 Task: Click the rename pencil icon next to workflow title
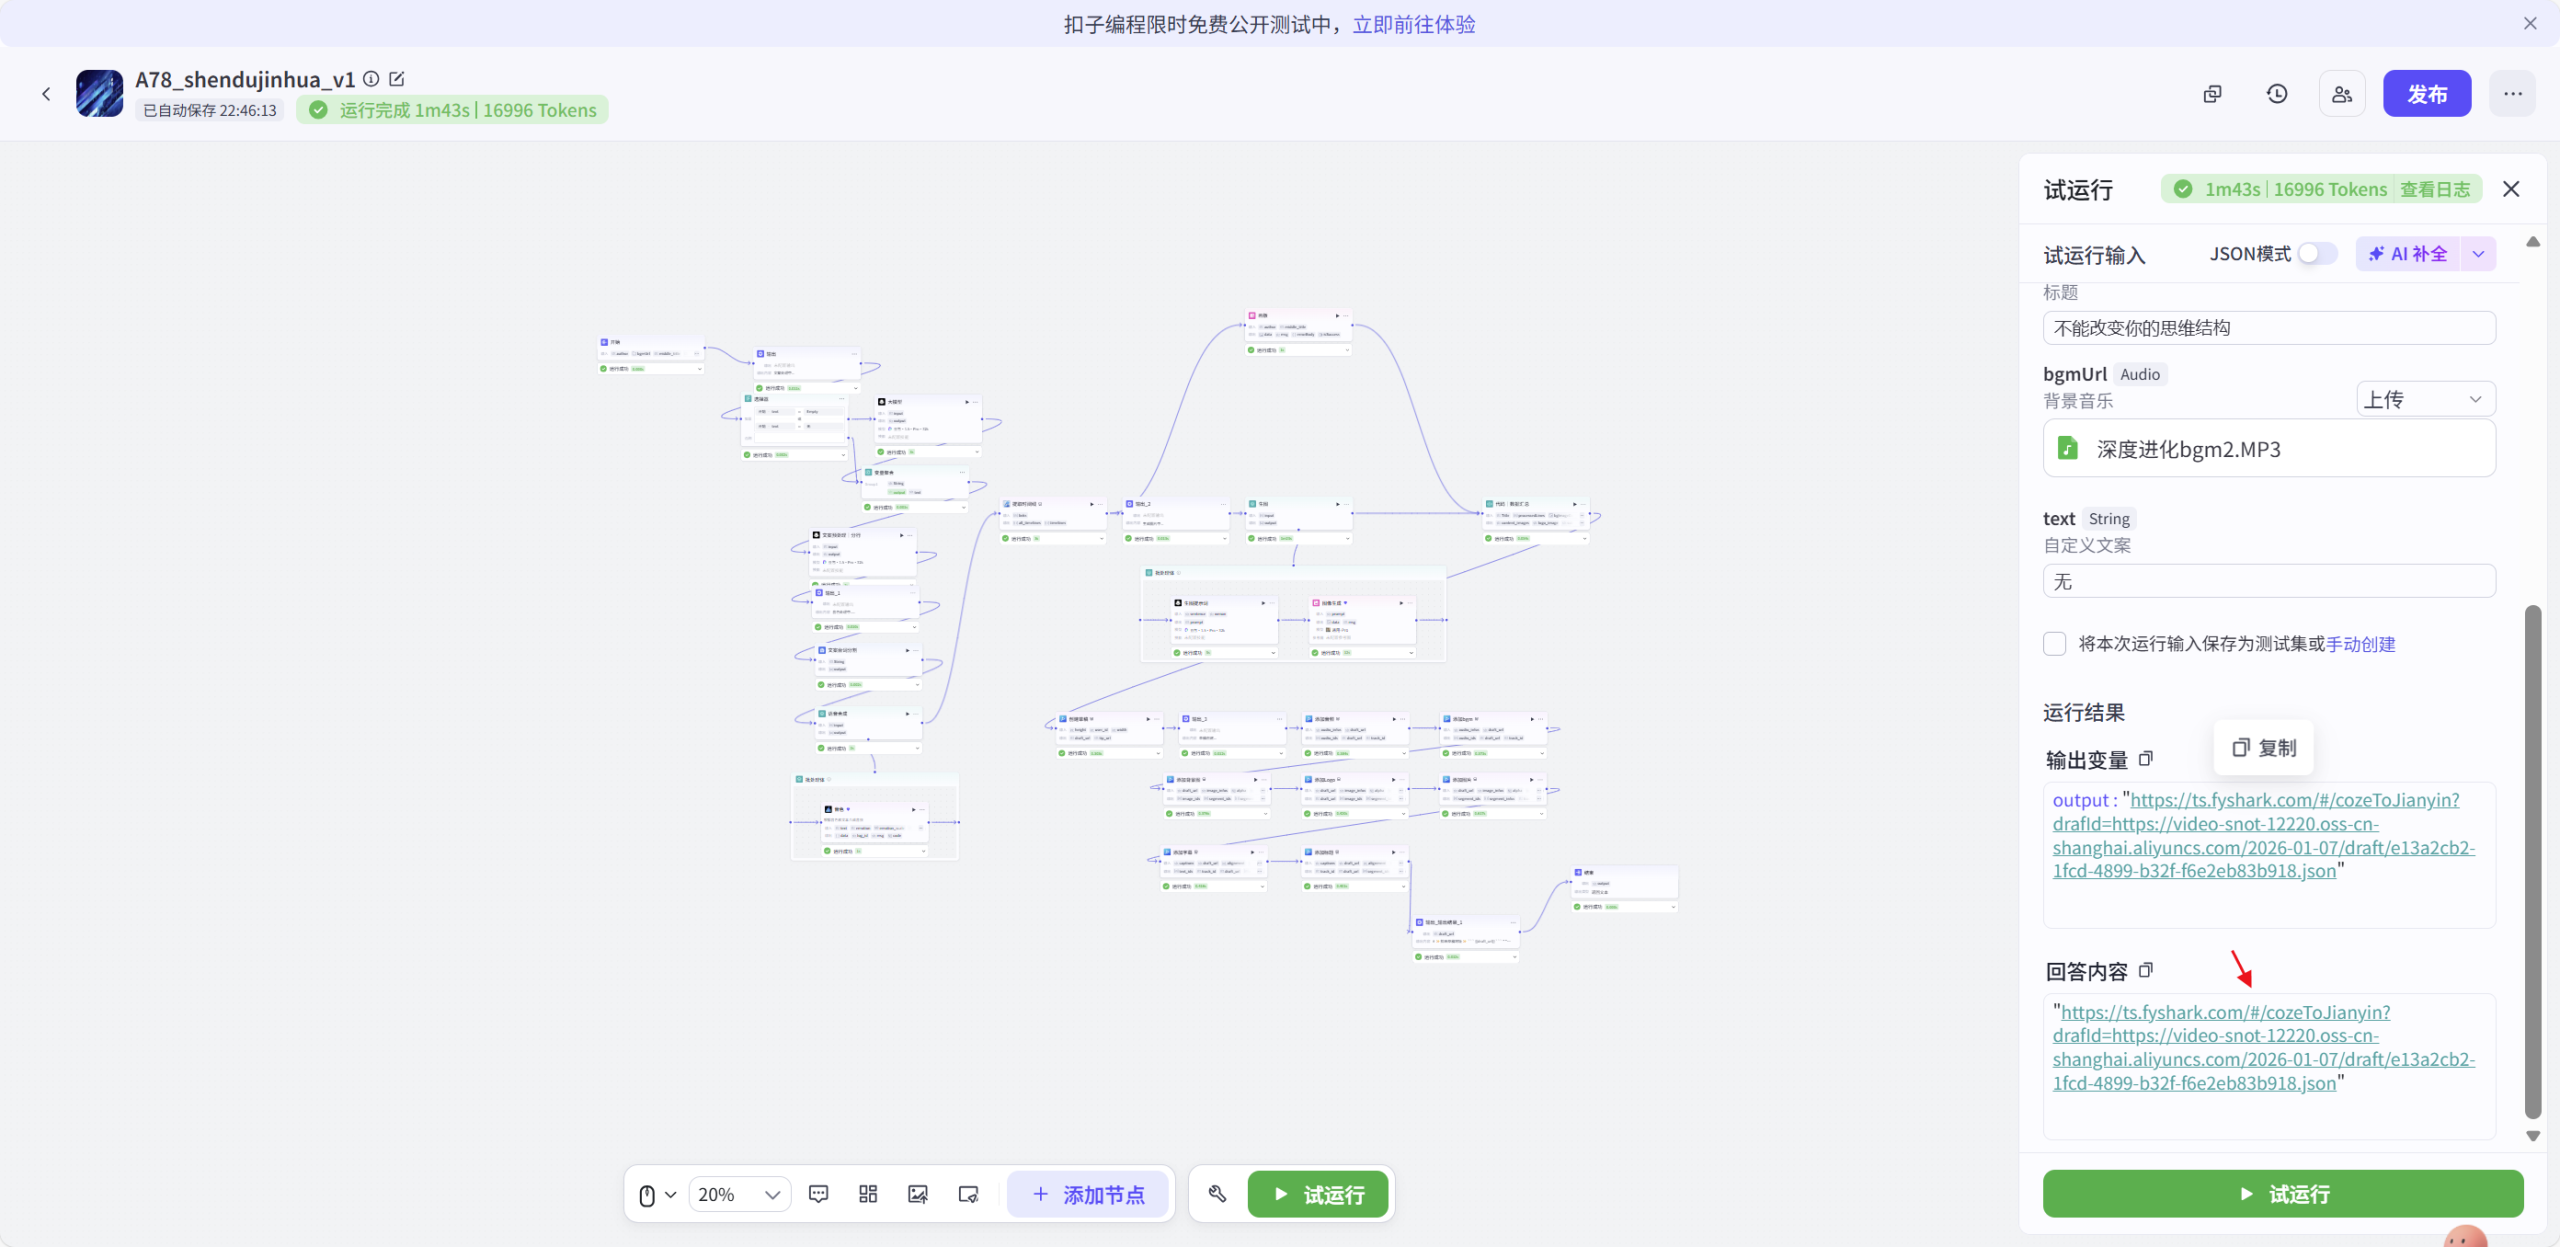(x=396, y=79)
